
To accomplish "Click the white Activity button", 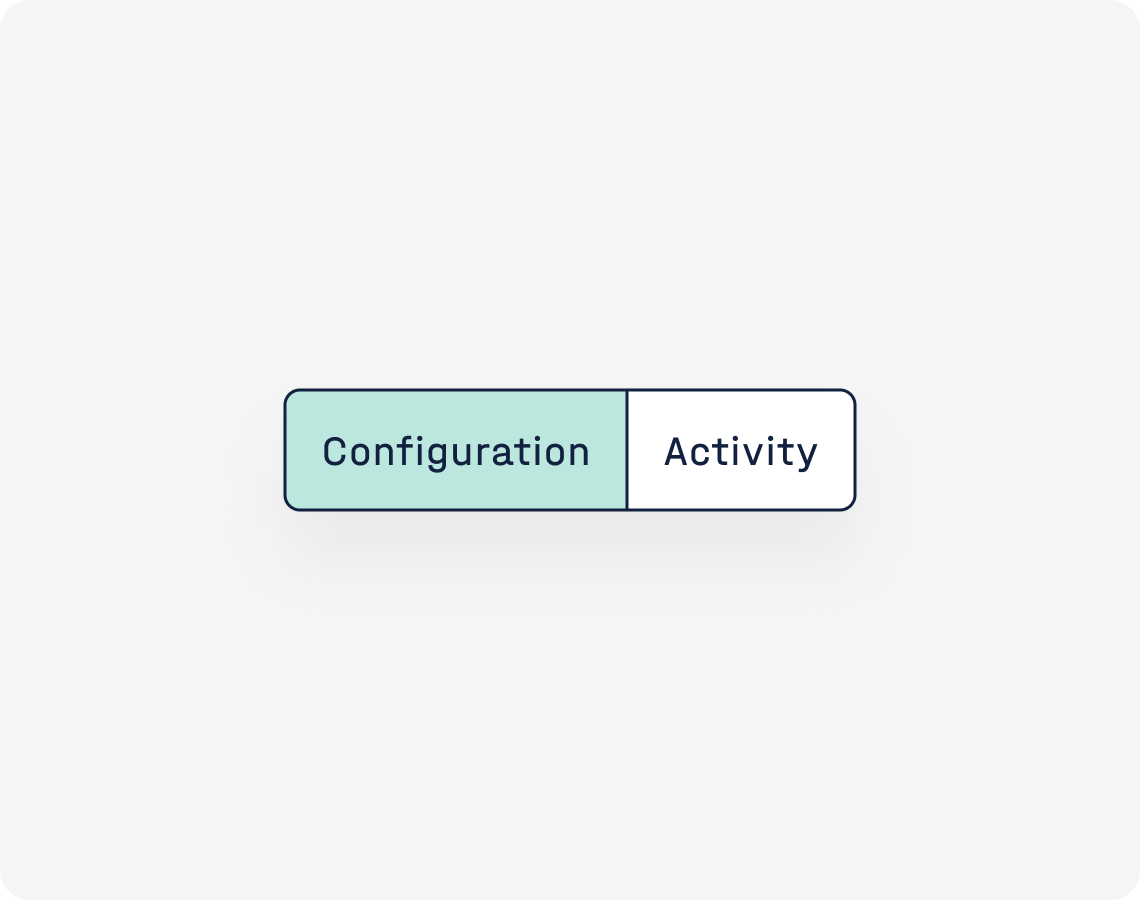I will pos(741,450).
